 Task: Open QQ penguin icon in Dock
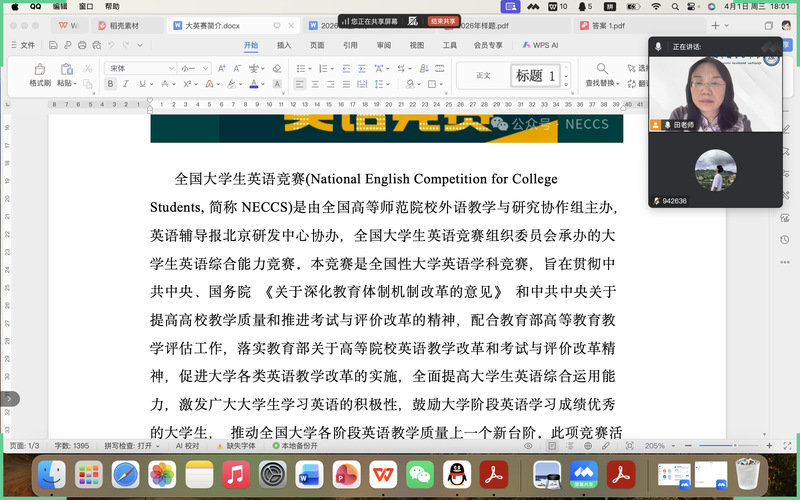pyautogui.click(x=457, y=475)
